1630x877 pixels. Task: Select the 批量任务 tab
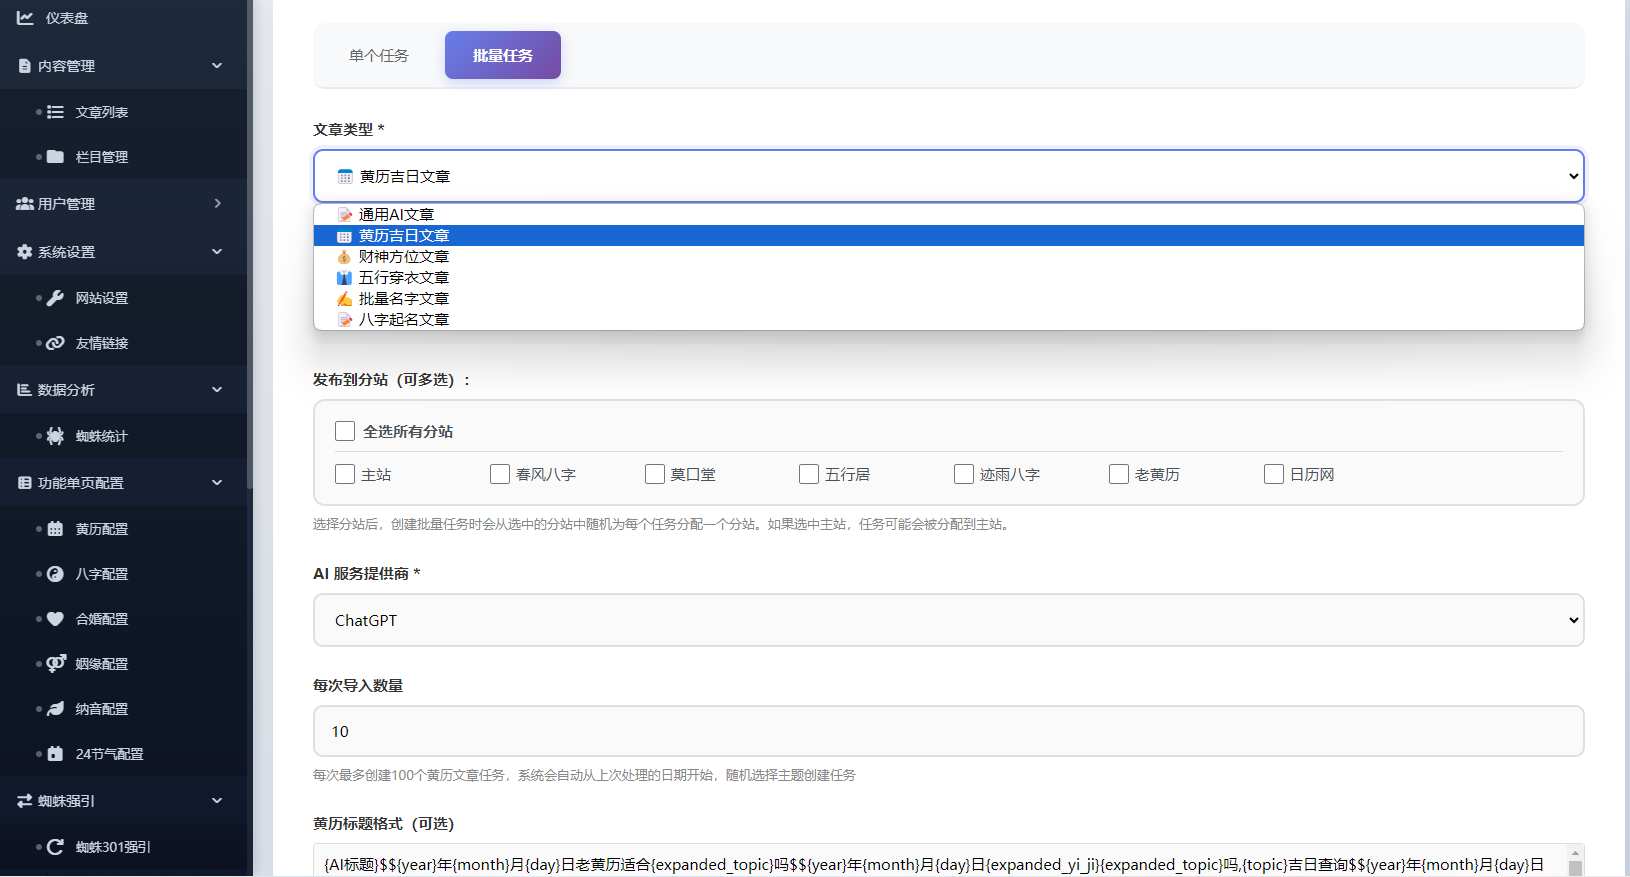(502, 56)
